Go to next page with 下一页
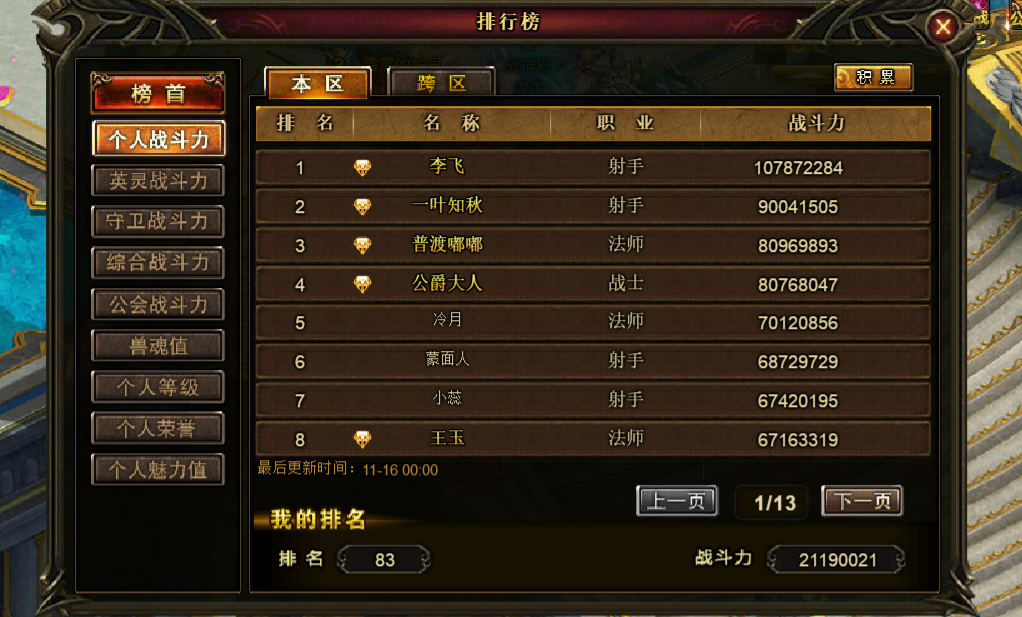Screen dimensions: 1022x617 (x=862, y=500)
